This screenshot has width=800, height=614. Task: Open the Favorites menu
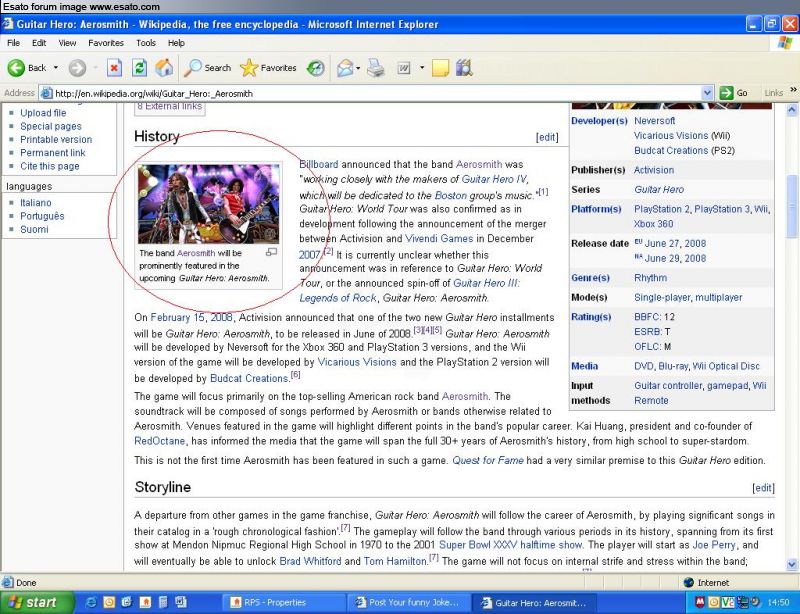pos(106,43)
